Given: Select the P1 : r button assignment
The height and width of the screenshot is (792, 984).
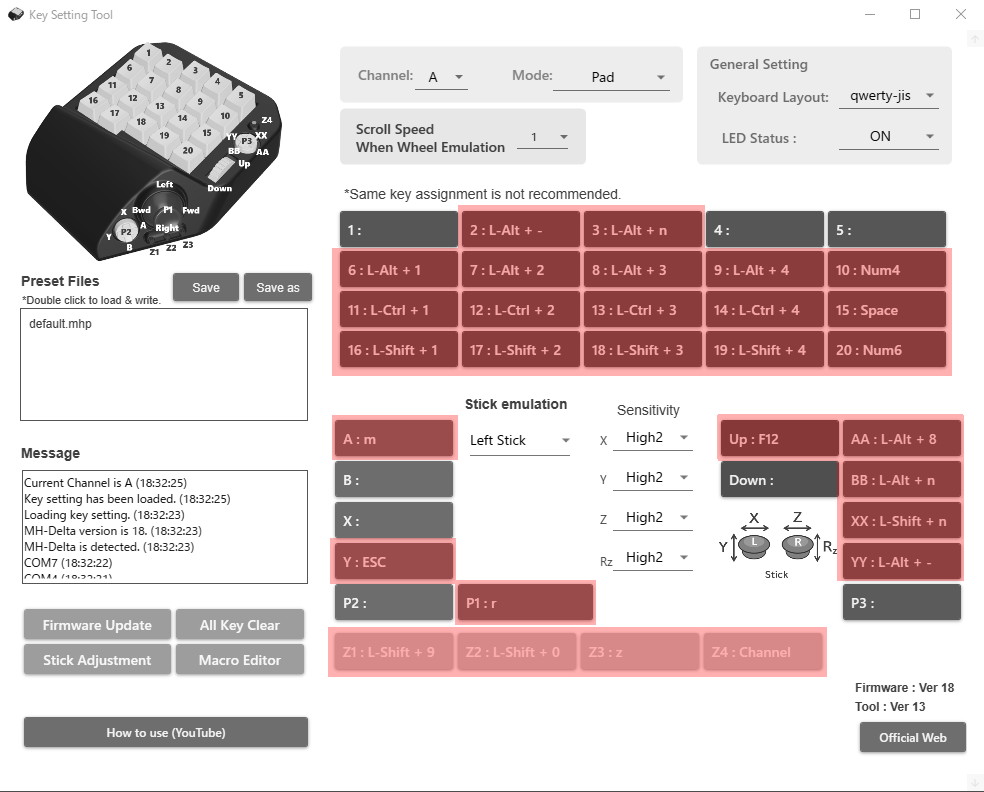Looking at the screenshot, I should coord(525,602).
